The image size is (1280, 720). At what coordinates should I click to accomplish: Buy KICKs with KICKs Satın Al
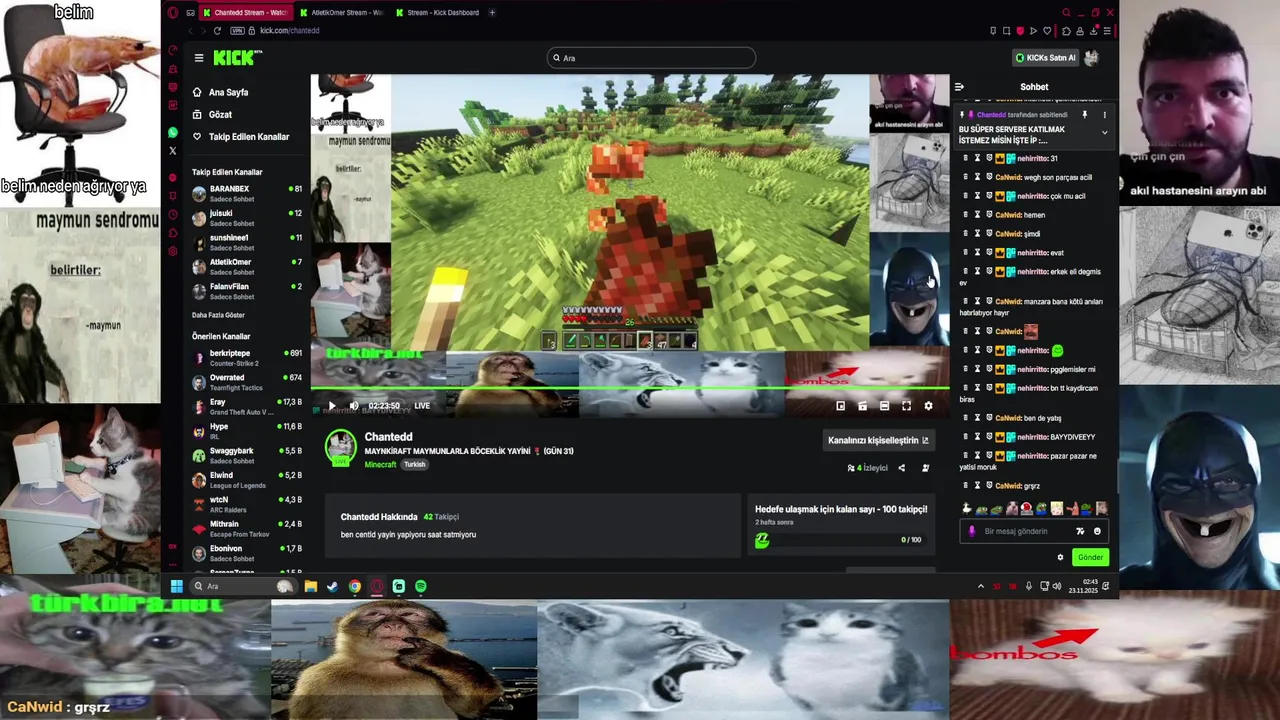(1045, 58)
